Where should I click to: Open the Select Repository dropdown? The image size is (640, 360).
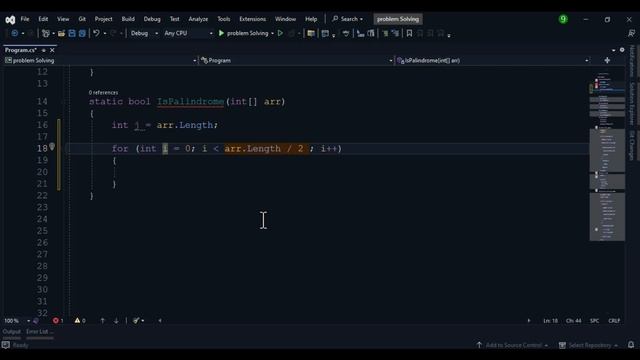pyautogui.click(x=588, y=345)
